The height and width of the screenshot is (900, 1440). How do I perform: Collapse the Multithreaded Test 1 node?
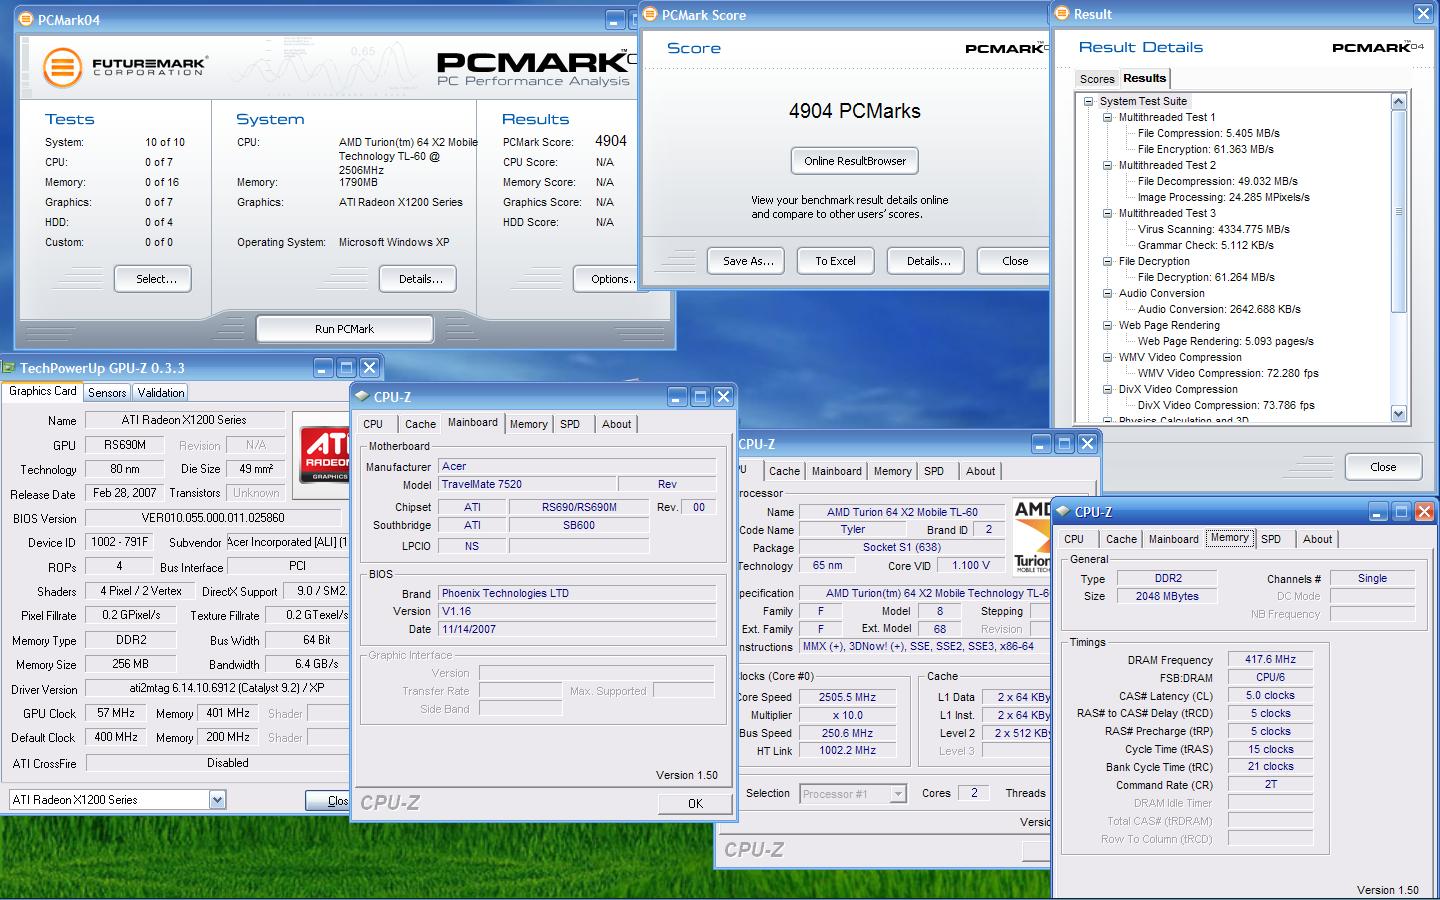point(1108,117)
